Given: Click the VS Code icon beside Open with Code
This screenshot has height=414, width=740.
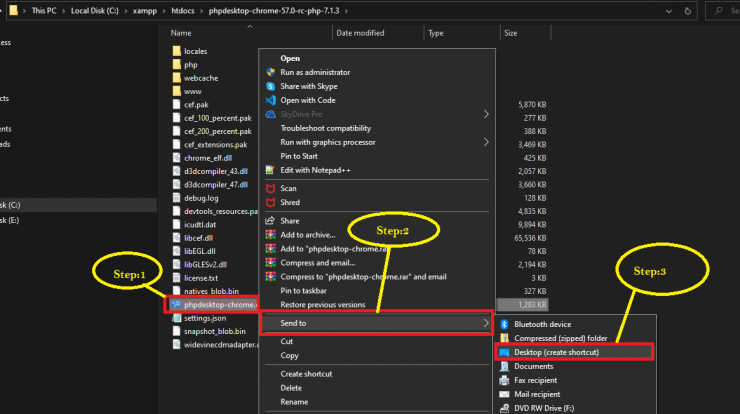Looking at the screenshot, I should (x=270, y=100).
